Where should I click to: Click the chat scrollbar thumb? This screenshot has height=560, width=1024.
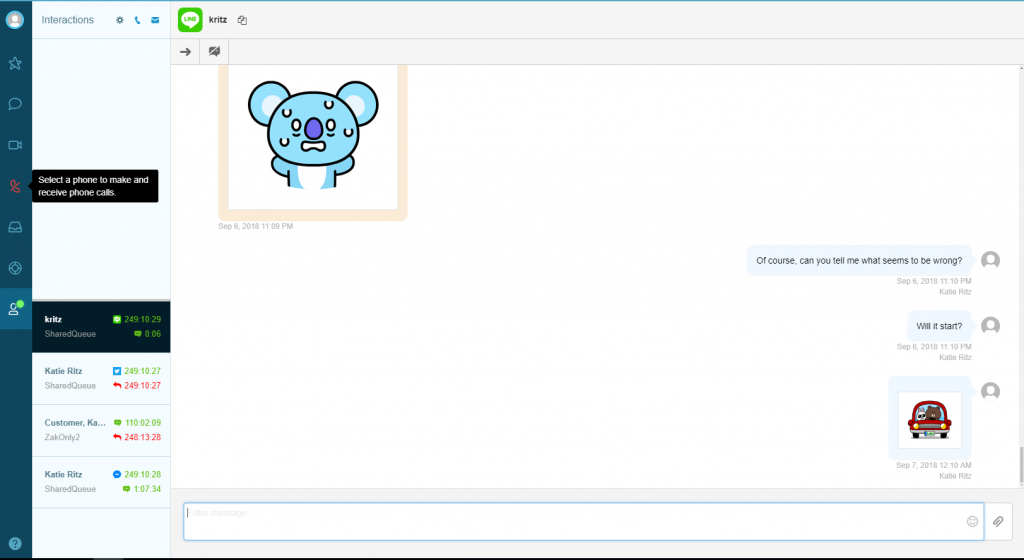1021,465
